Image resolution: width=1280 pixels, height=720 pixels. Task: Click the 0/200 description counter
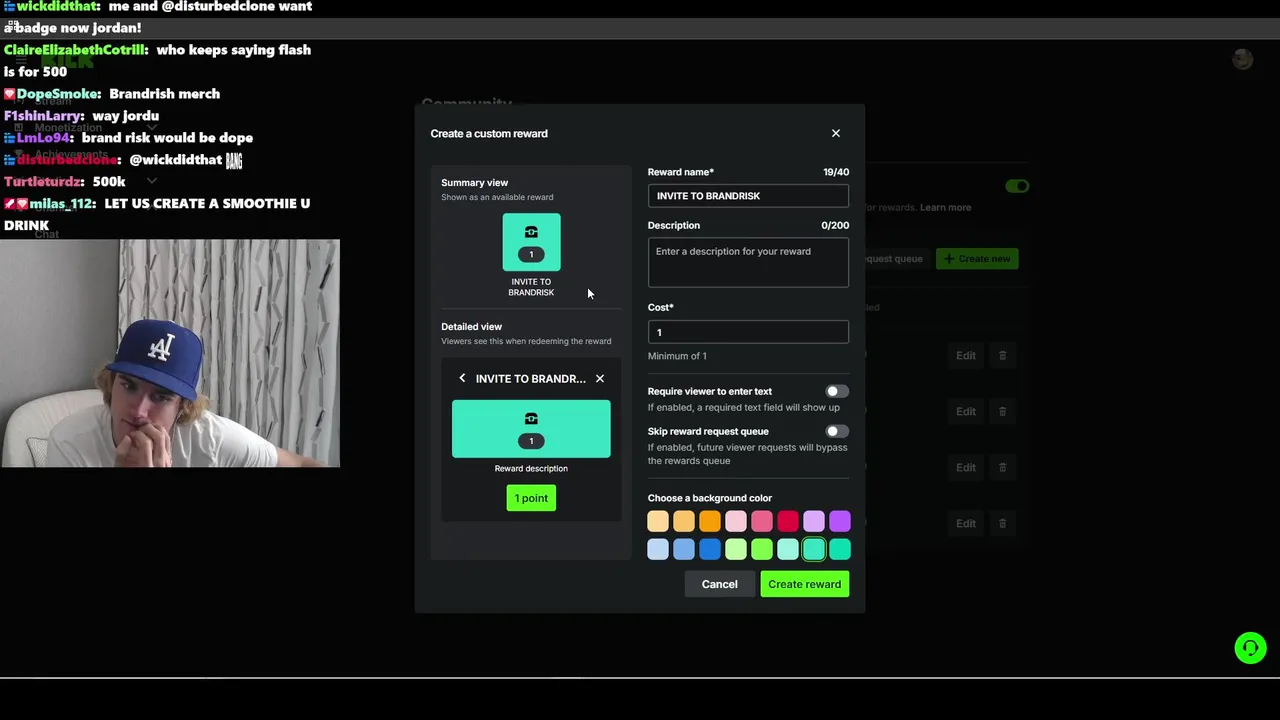[835, 226]
